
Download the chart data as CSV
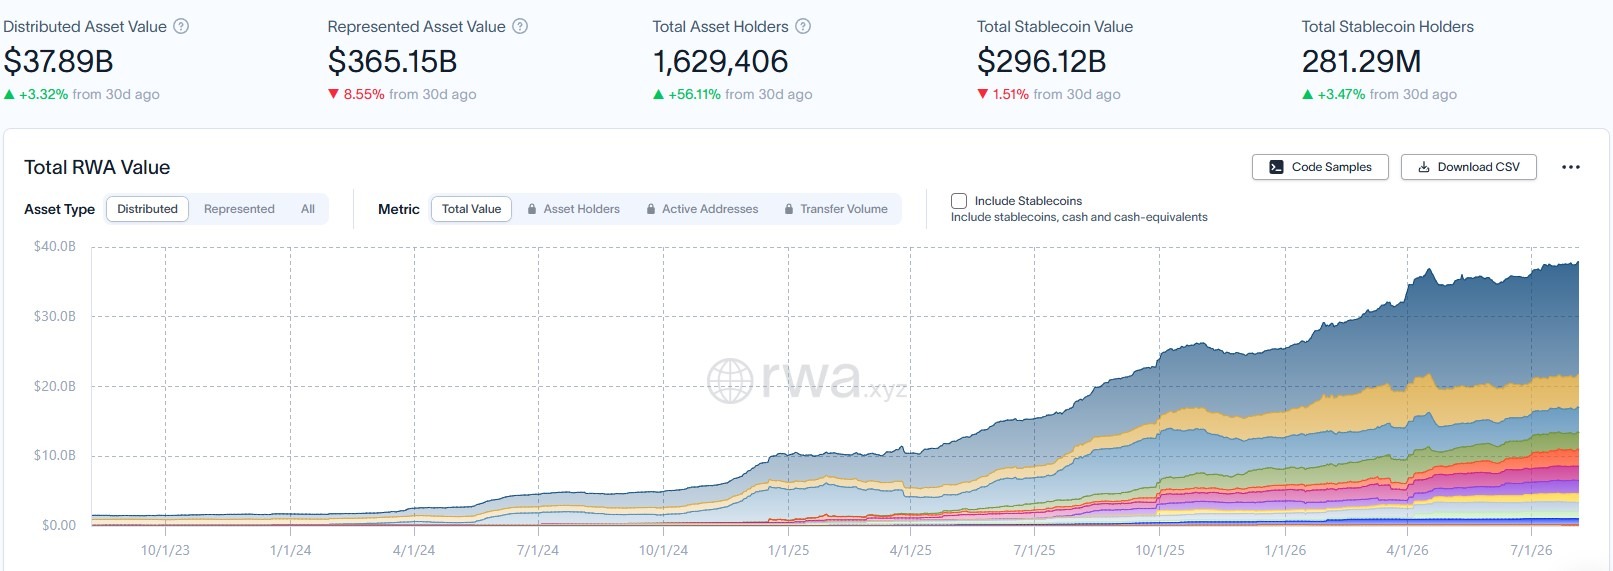(1468, 167)
